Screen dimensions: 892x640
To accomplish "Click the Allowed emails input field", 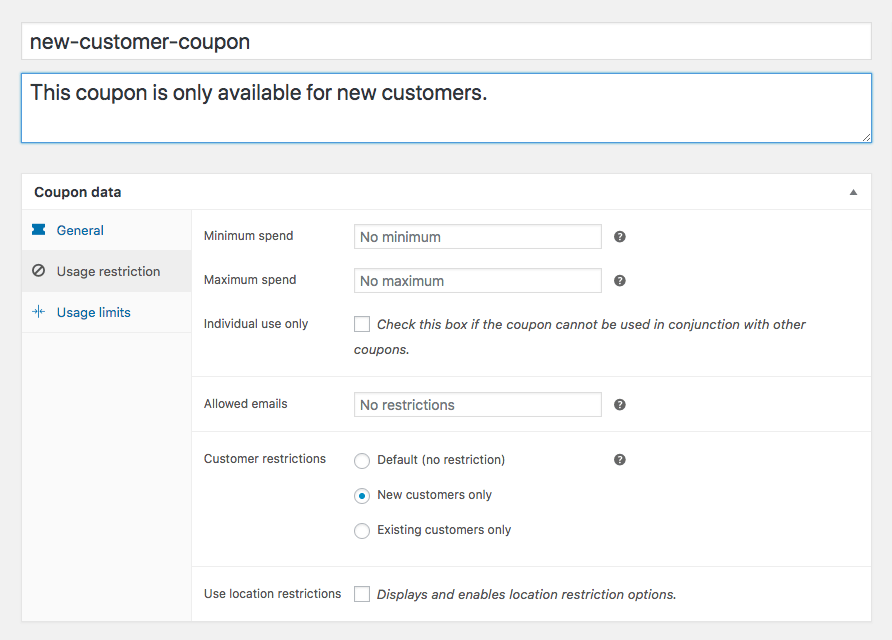I will click(x=478, y=405).
